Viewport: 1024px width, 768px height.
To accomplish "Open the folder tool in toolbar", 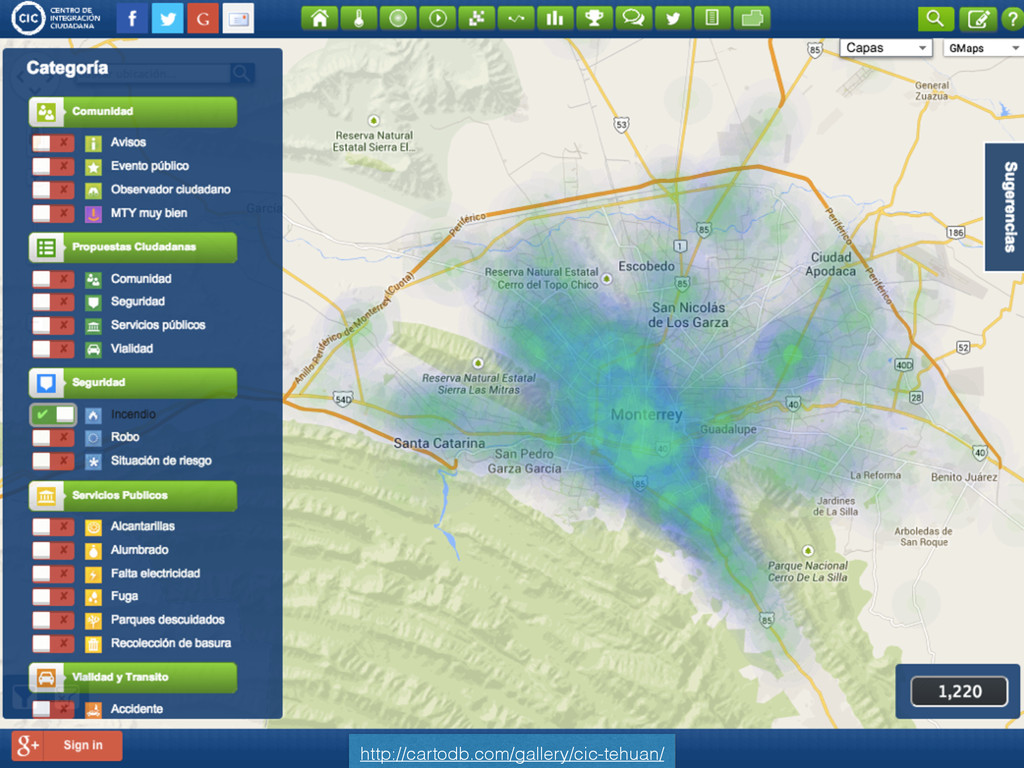I will pos(752,18).
